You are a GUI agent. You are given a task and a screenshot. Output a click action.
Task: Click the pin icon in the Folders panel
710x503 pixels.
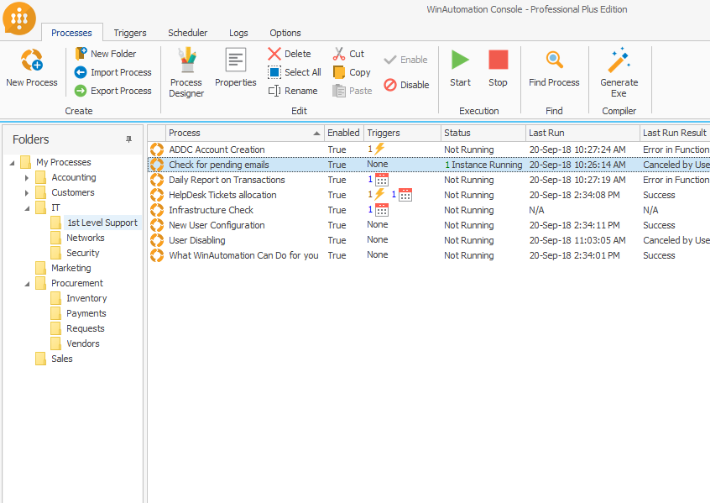coord(129,139)
